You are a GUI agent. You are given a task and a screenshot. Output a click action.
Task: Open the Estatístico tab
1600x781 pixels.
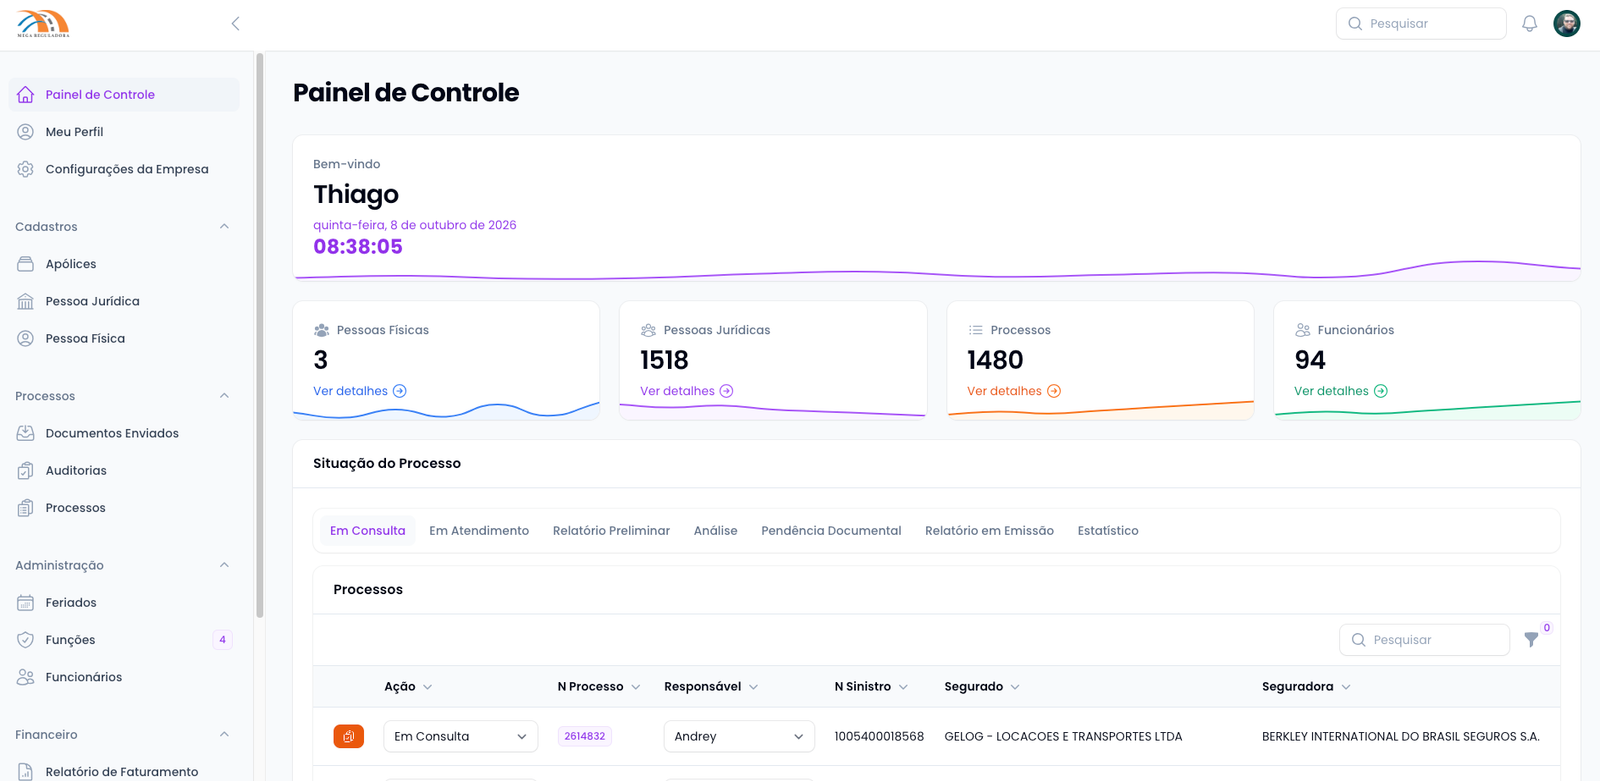(1108, 531)
